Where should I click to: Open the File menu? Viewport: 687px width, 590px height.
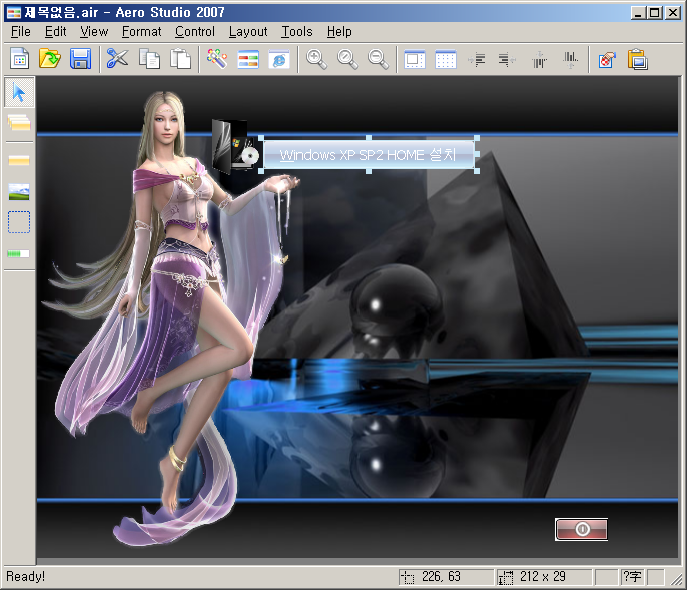click(21, 32)
